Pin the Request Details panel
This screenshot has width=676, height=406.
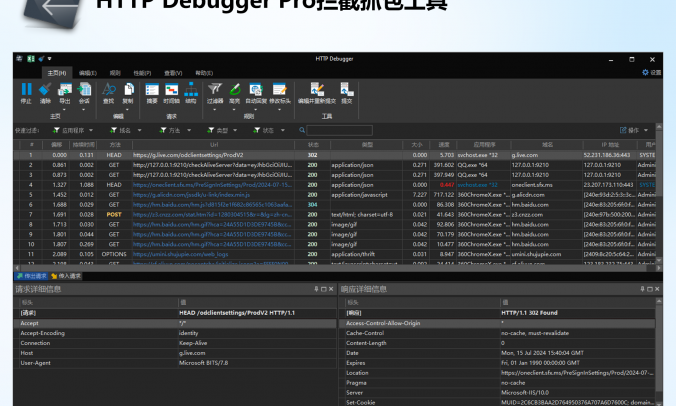316,289
